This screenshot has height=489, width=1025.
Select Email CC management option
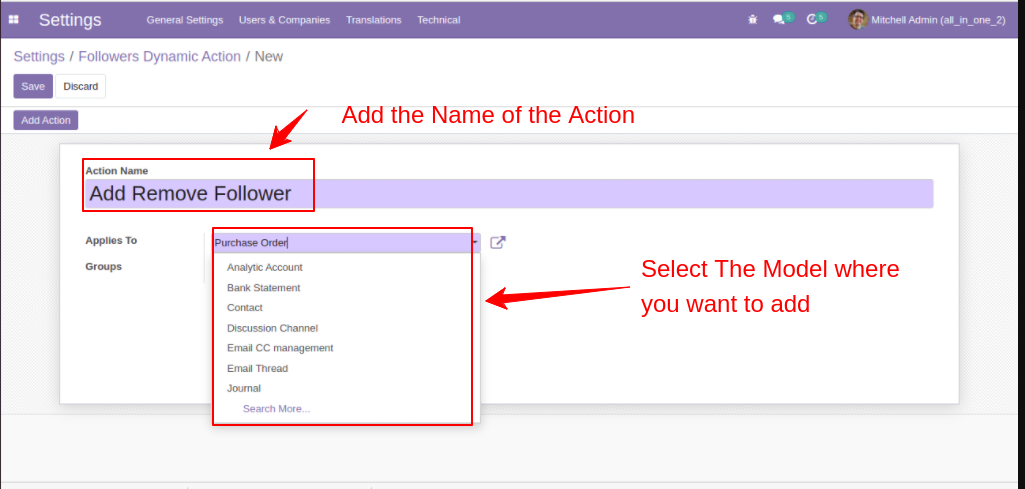[x=280, y=348]
